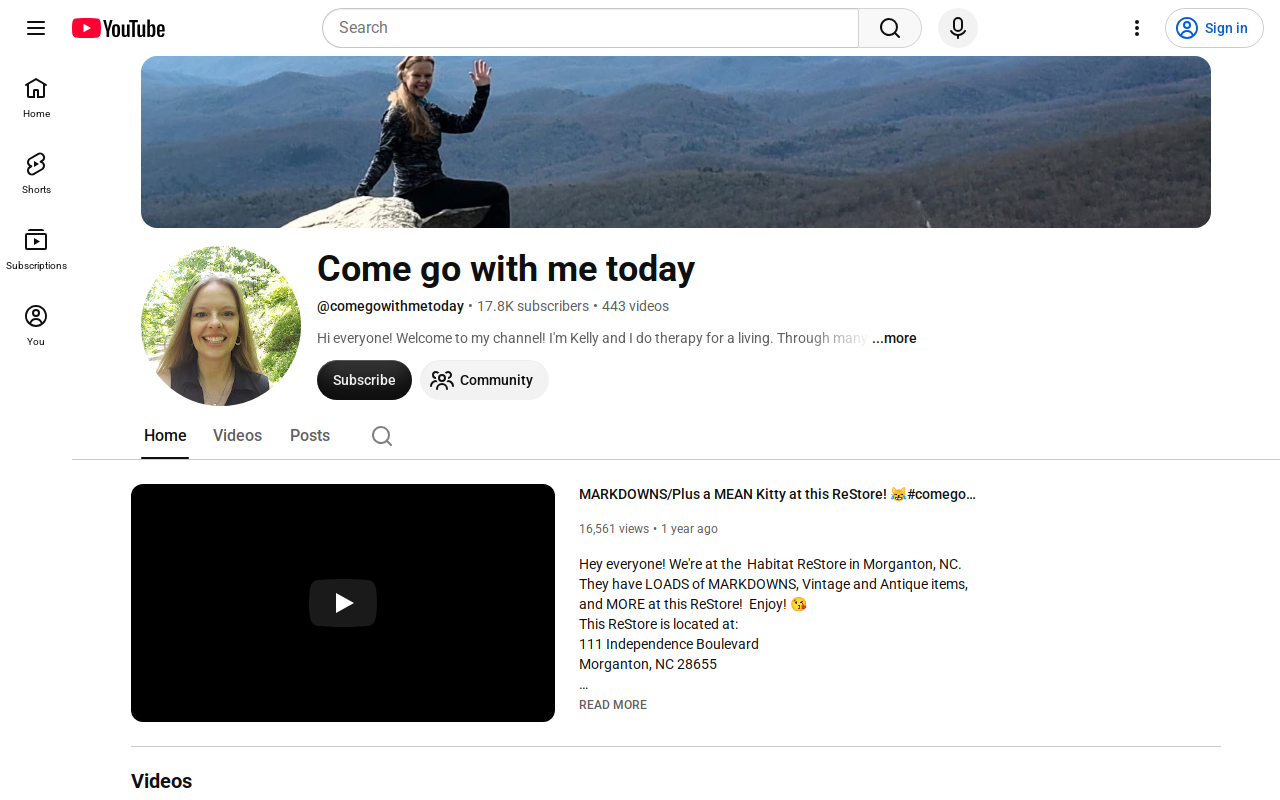This screenshot has height=800, width=1280.
Task: Click the mountain channel banner image
Action: click(676, 142)
